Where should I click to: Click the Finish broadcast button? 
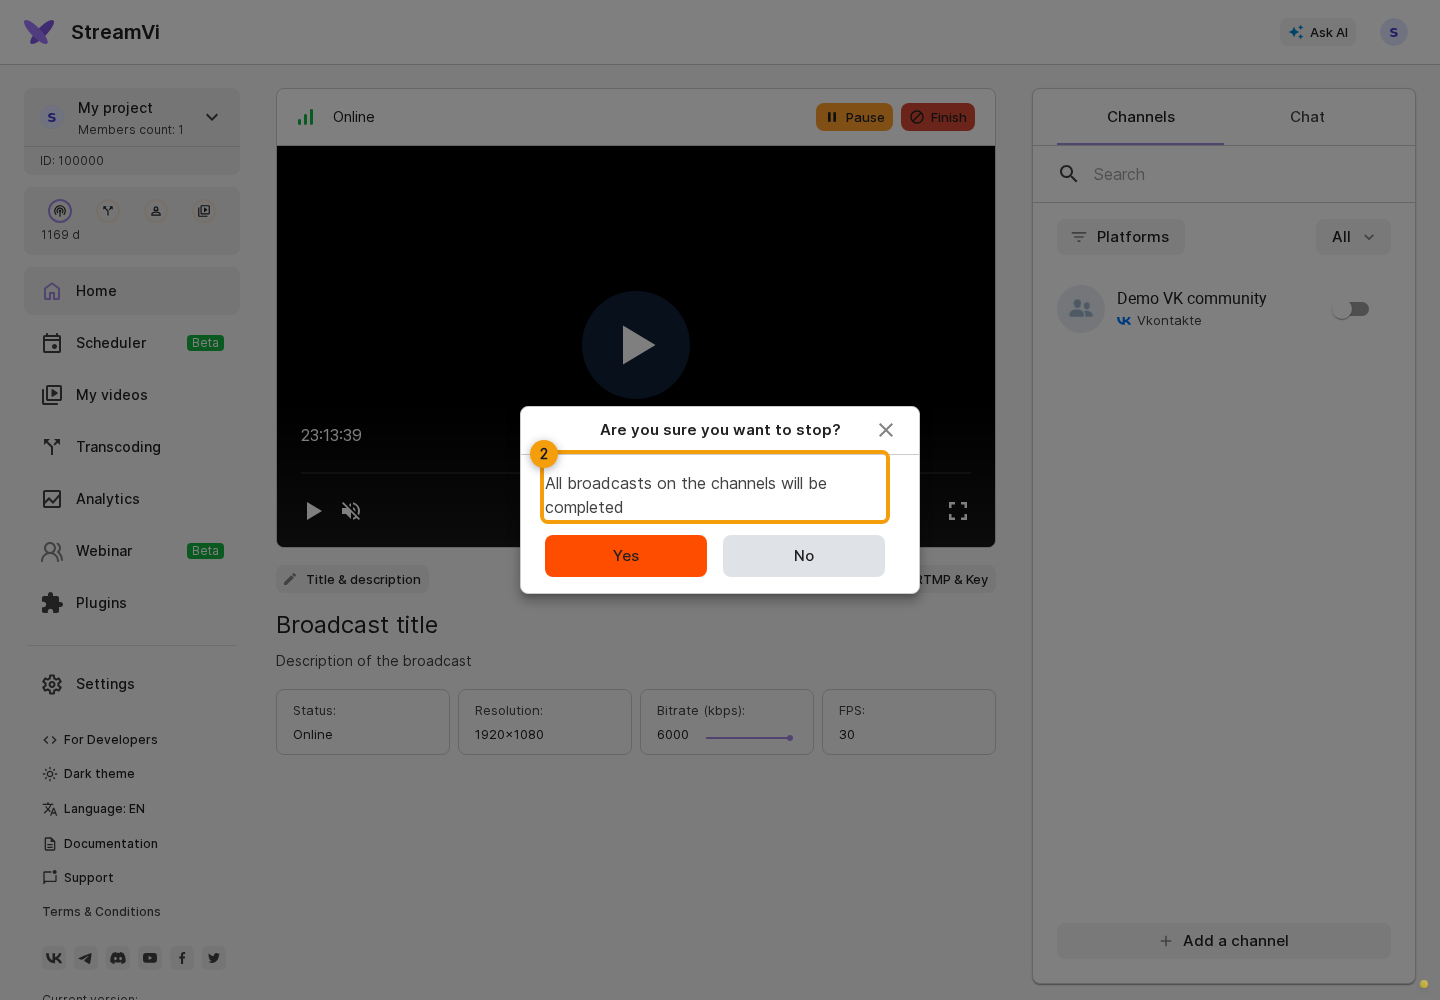tap(938, 117)
